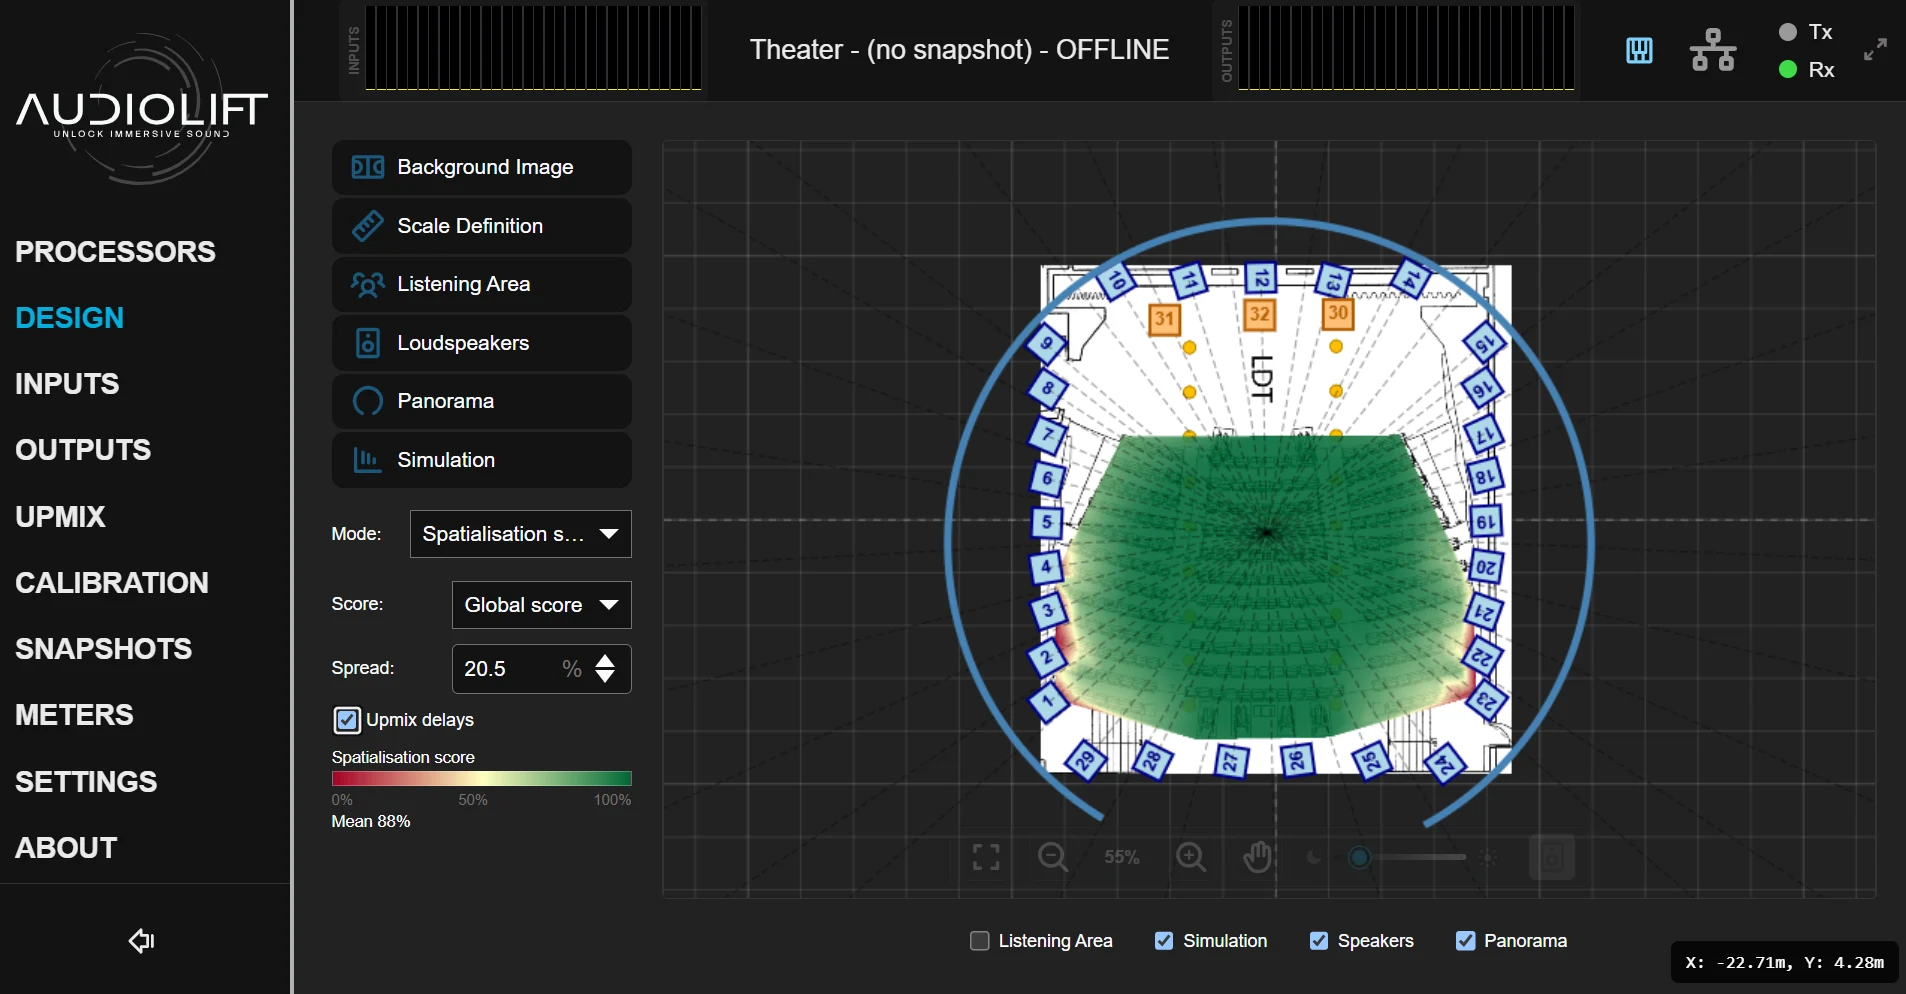The image size is (1906, 994).
Task: Open the CALIBRATION page
Action: 112,583
